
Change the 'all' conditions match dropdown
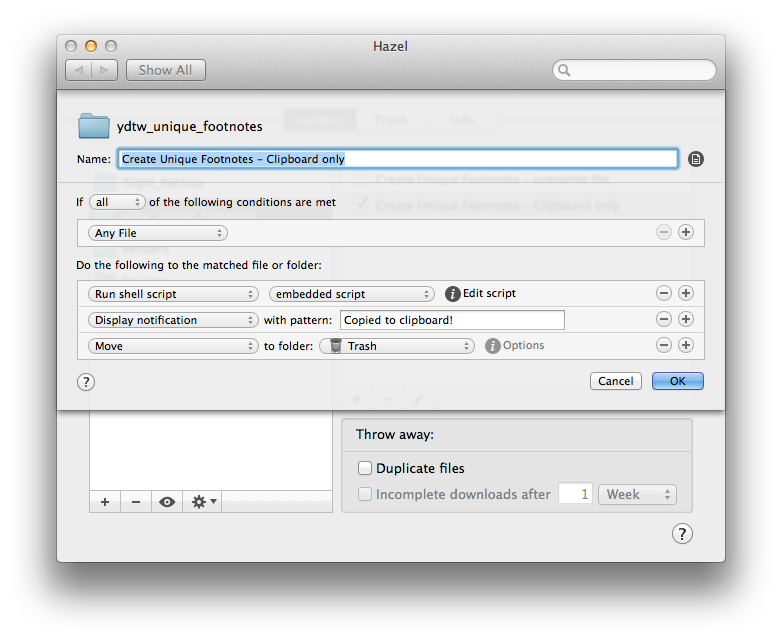click(117, 202)
